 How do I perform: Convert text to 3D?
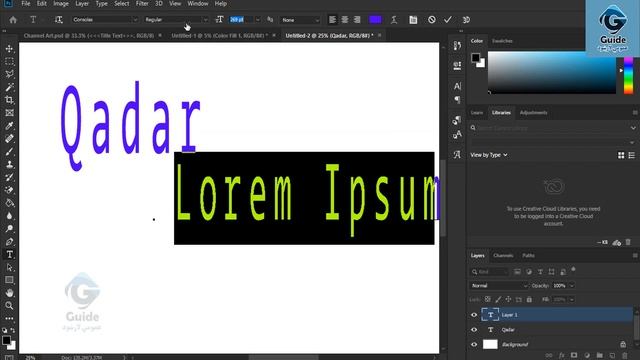click(x=466, y=20)
